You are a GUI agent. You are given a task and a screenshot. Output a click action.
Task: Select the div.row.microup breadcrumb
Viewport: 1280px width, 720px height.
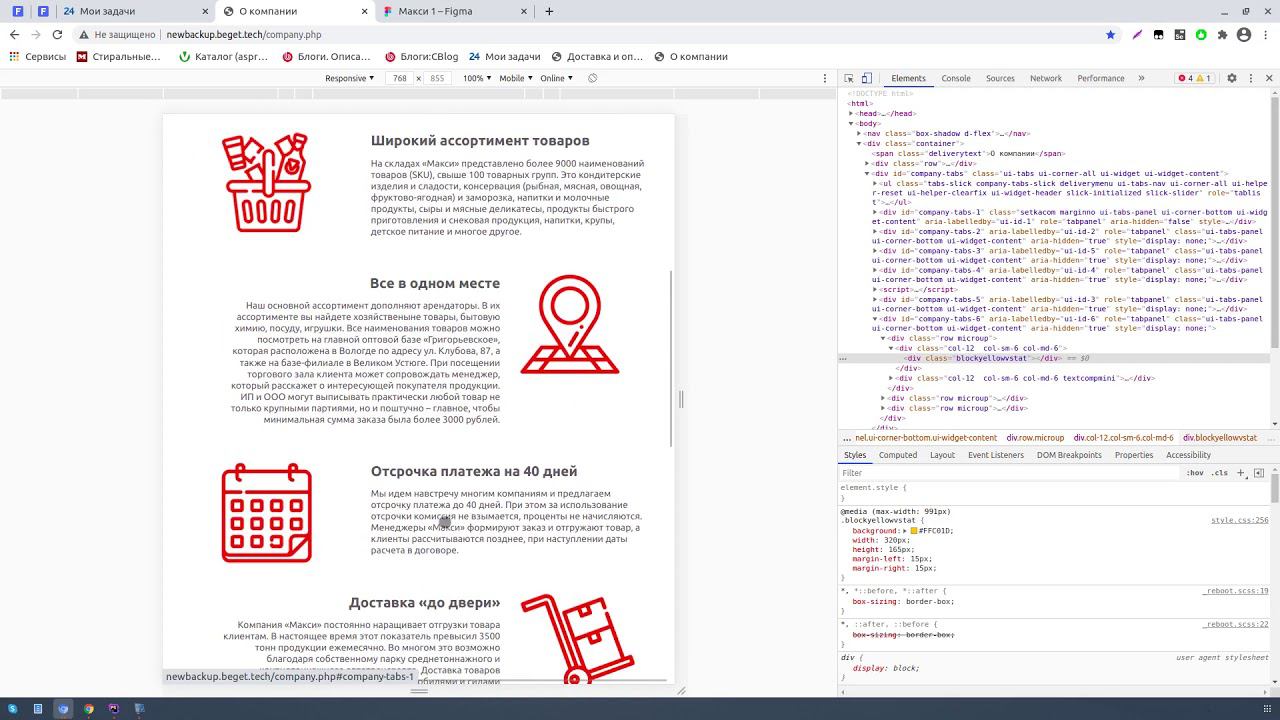click(x=1035, y=438)
